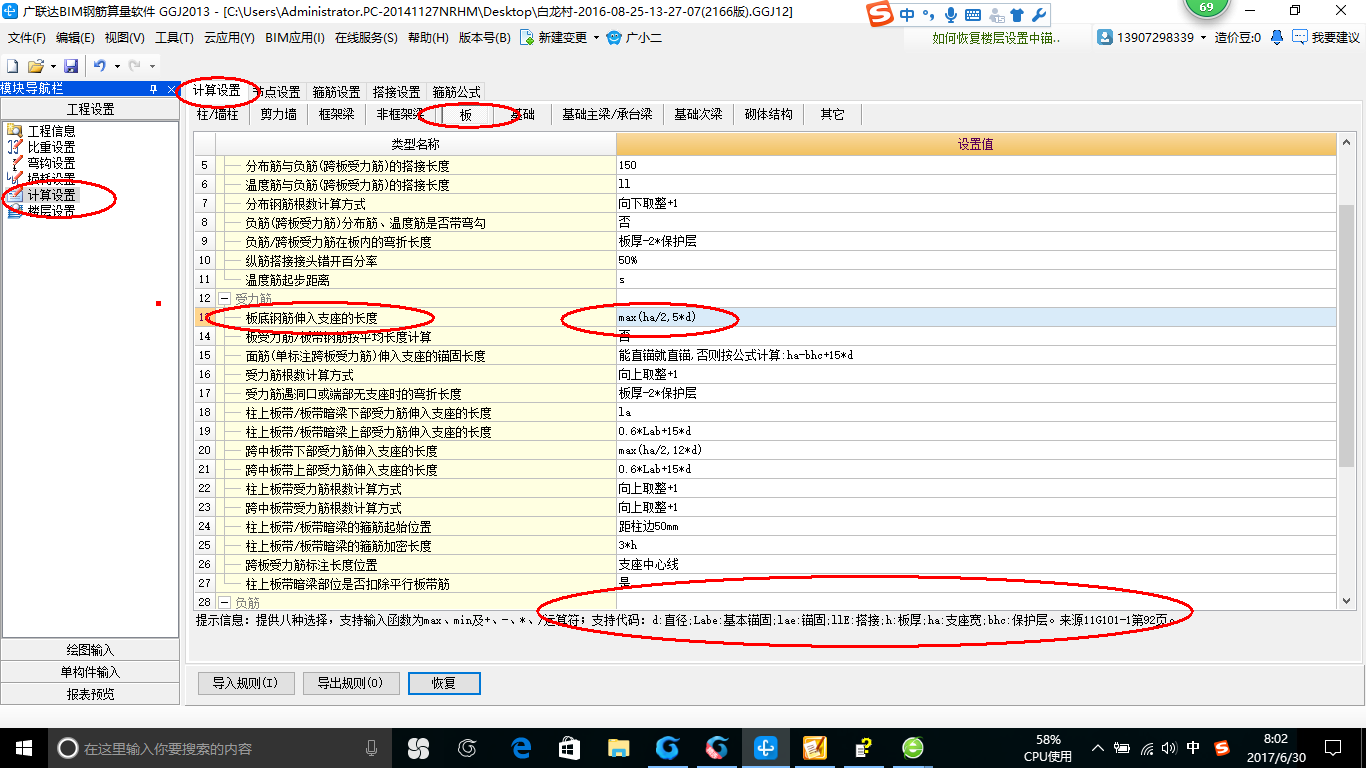The image size is (1366, 768).
Task: Switch to the 箍筋公式 tab
Action: pyautogui.click(x=456, y=92)
